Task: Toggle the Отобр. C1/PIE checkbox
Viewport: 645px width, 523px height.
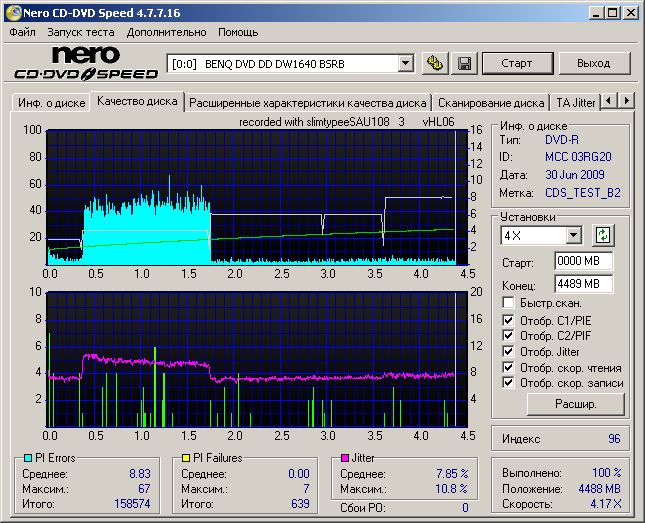Action: click(x=509, y=320)
